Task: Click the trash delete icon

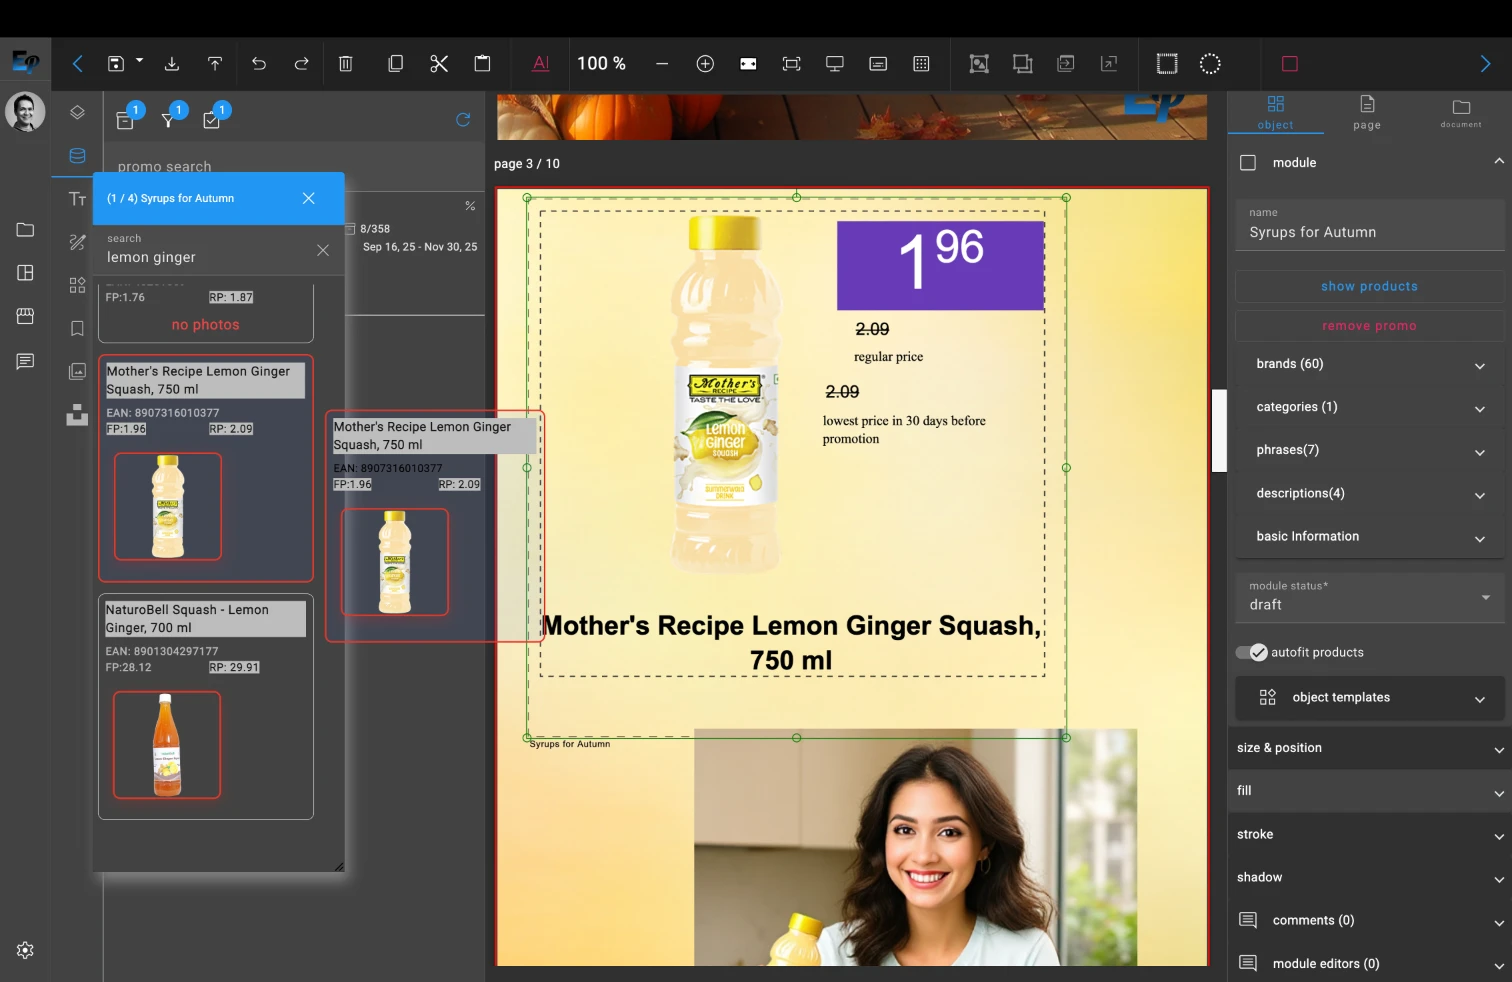Action: (x=346, y=64)
